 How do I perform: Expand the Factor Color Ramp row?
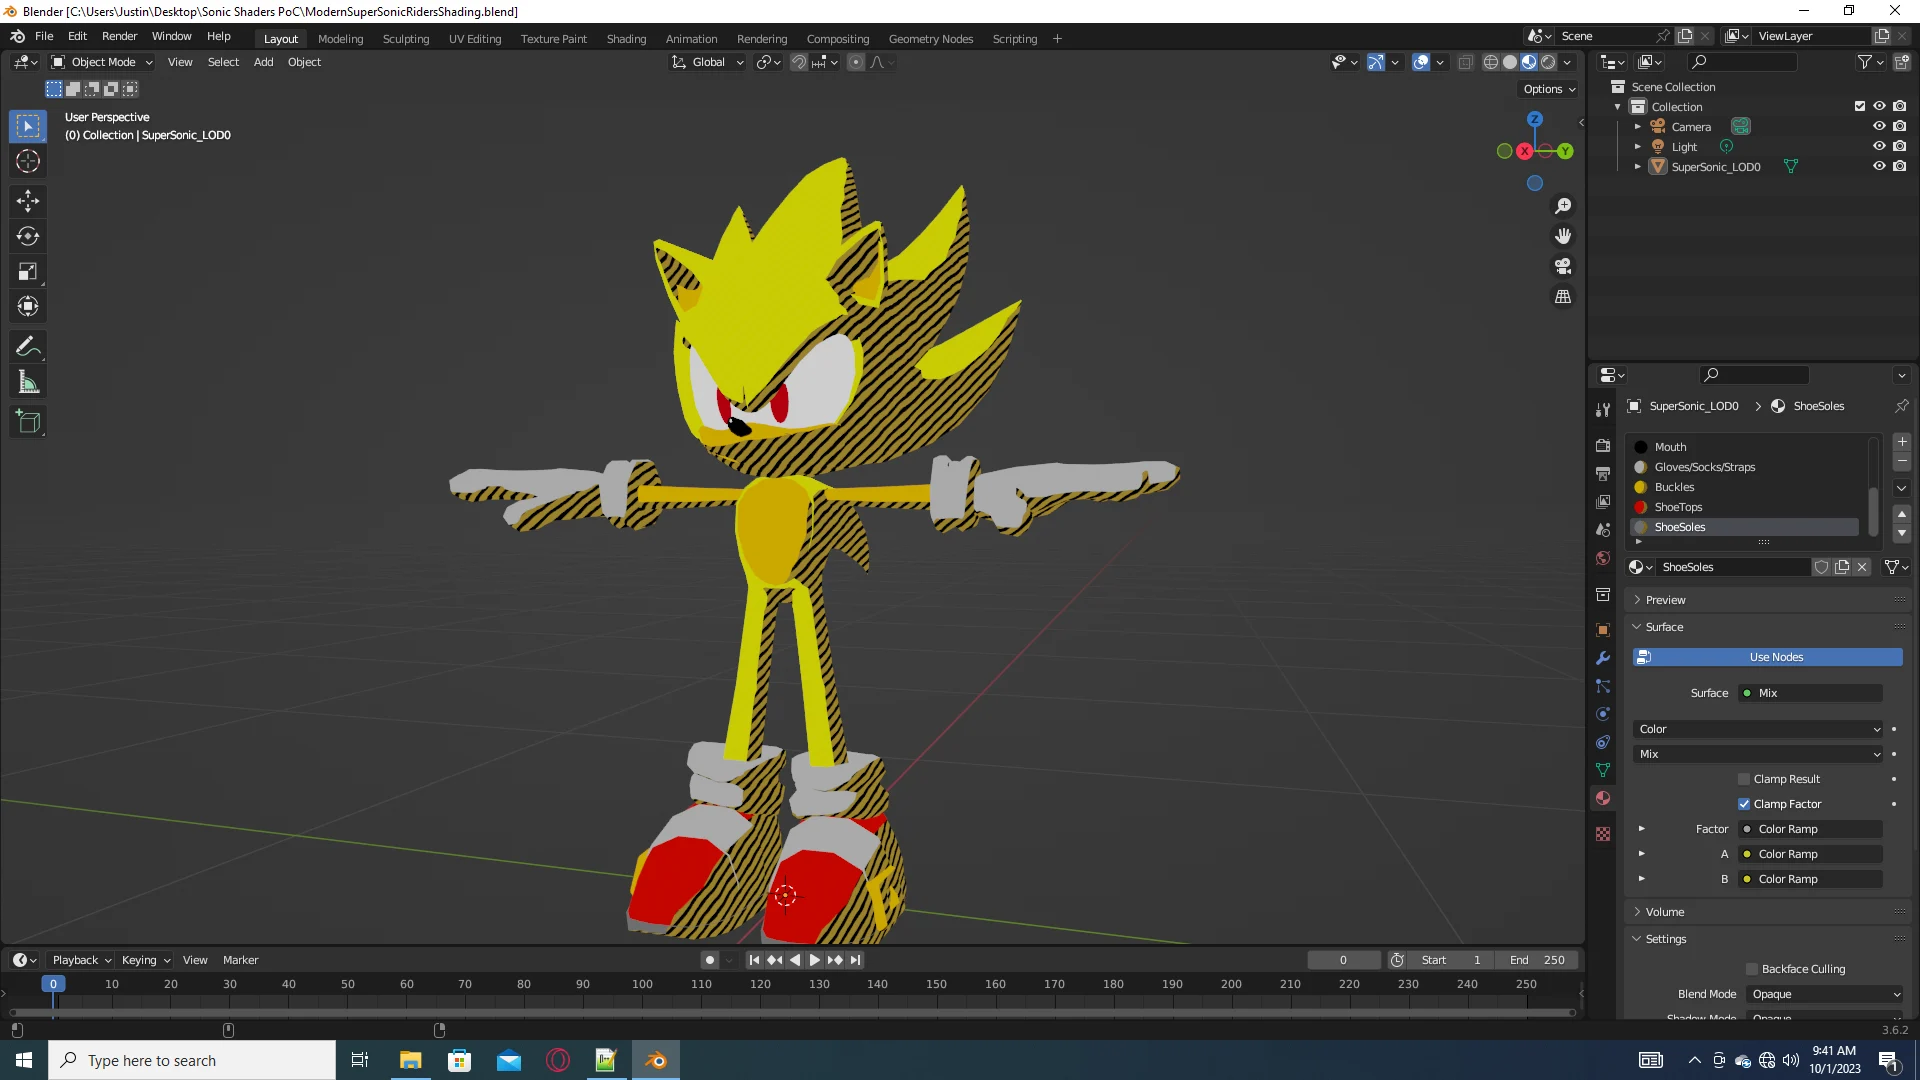pos(1643,828)
